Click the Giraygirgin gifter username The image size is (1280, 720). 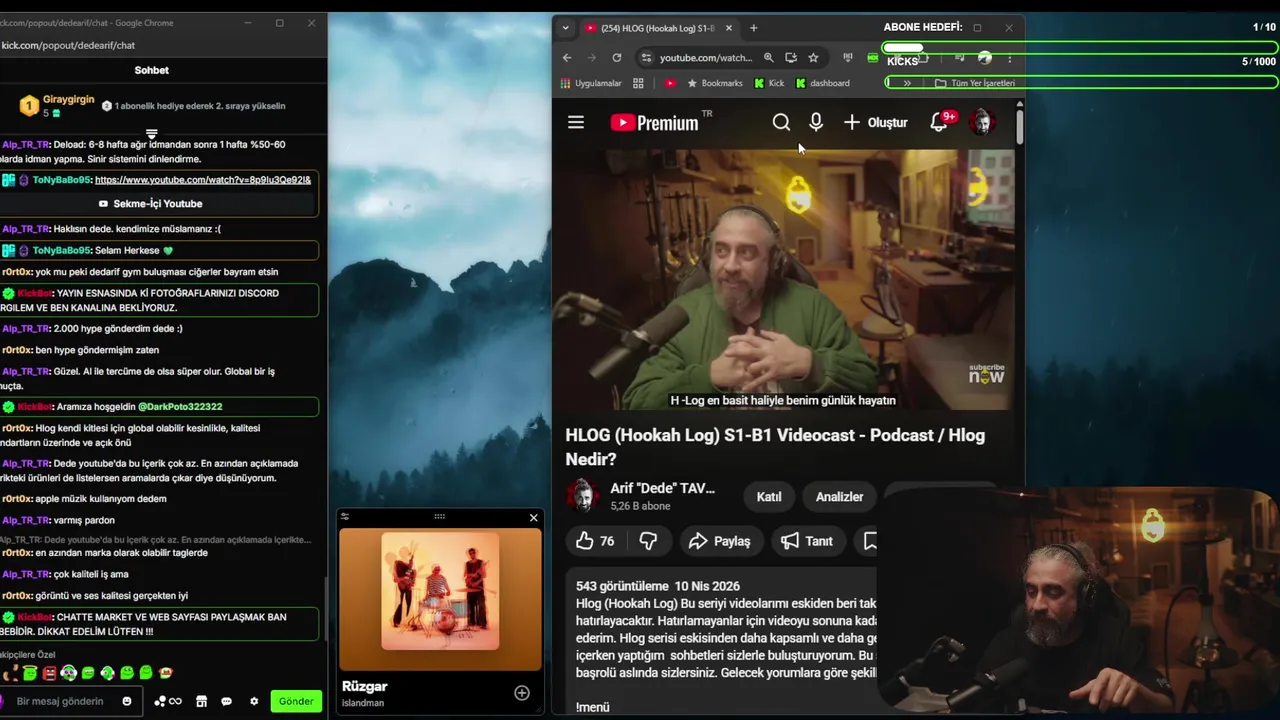click(x=69, y=100)
